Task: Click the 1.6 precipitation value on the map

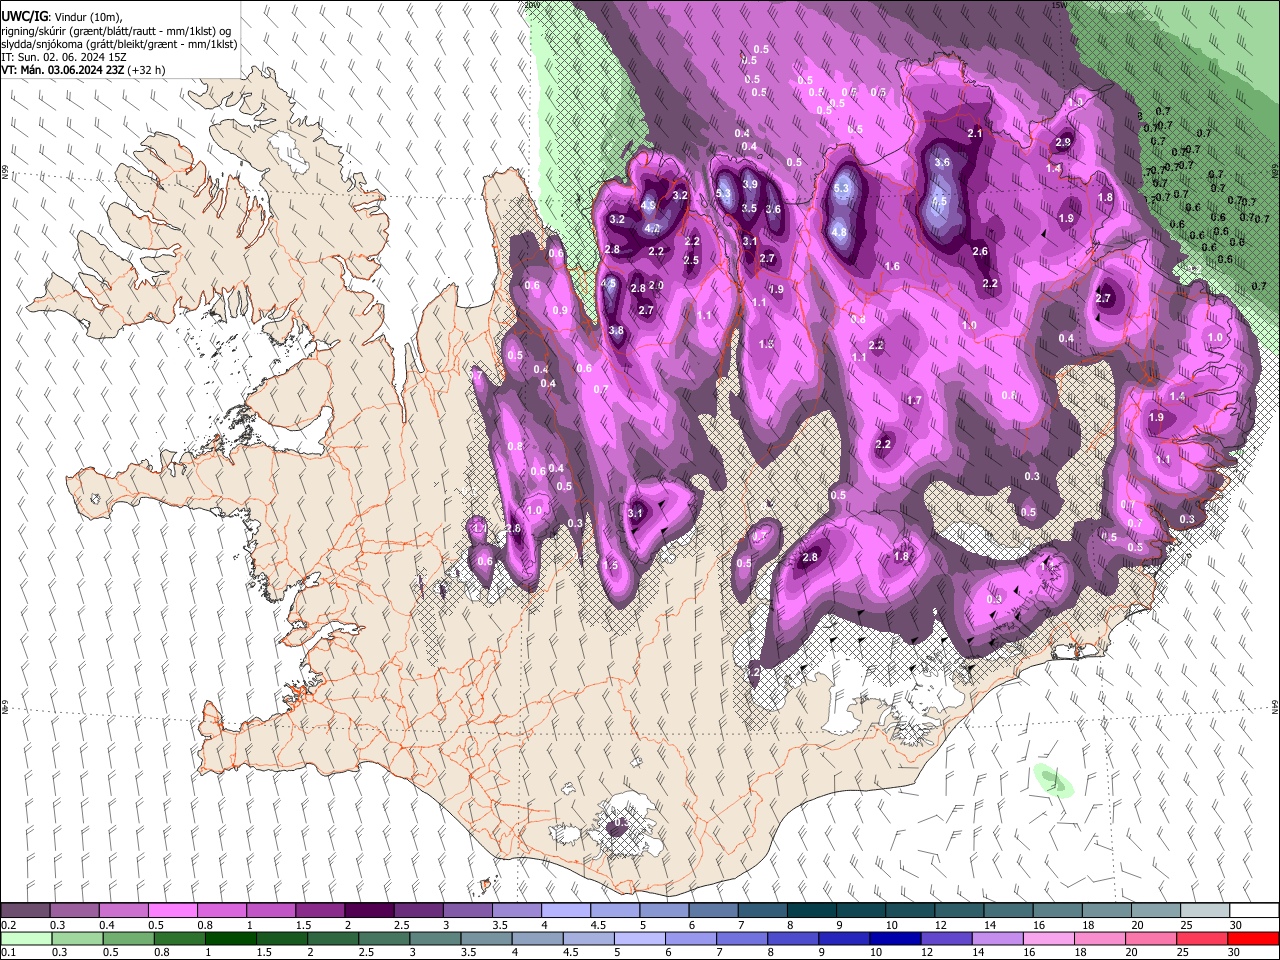Action: (x=892, y=266)
